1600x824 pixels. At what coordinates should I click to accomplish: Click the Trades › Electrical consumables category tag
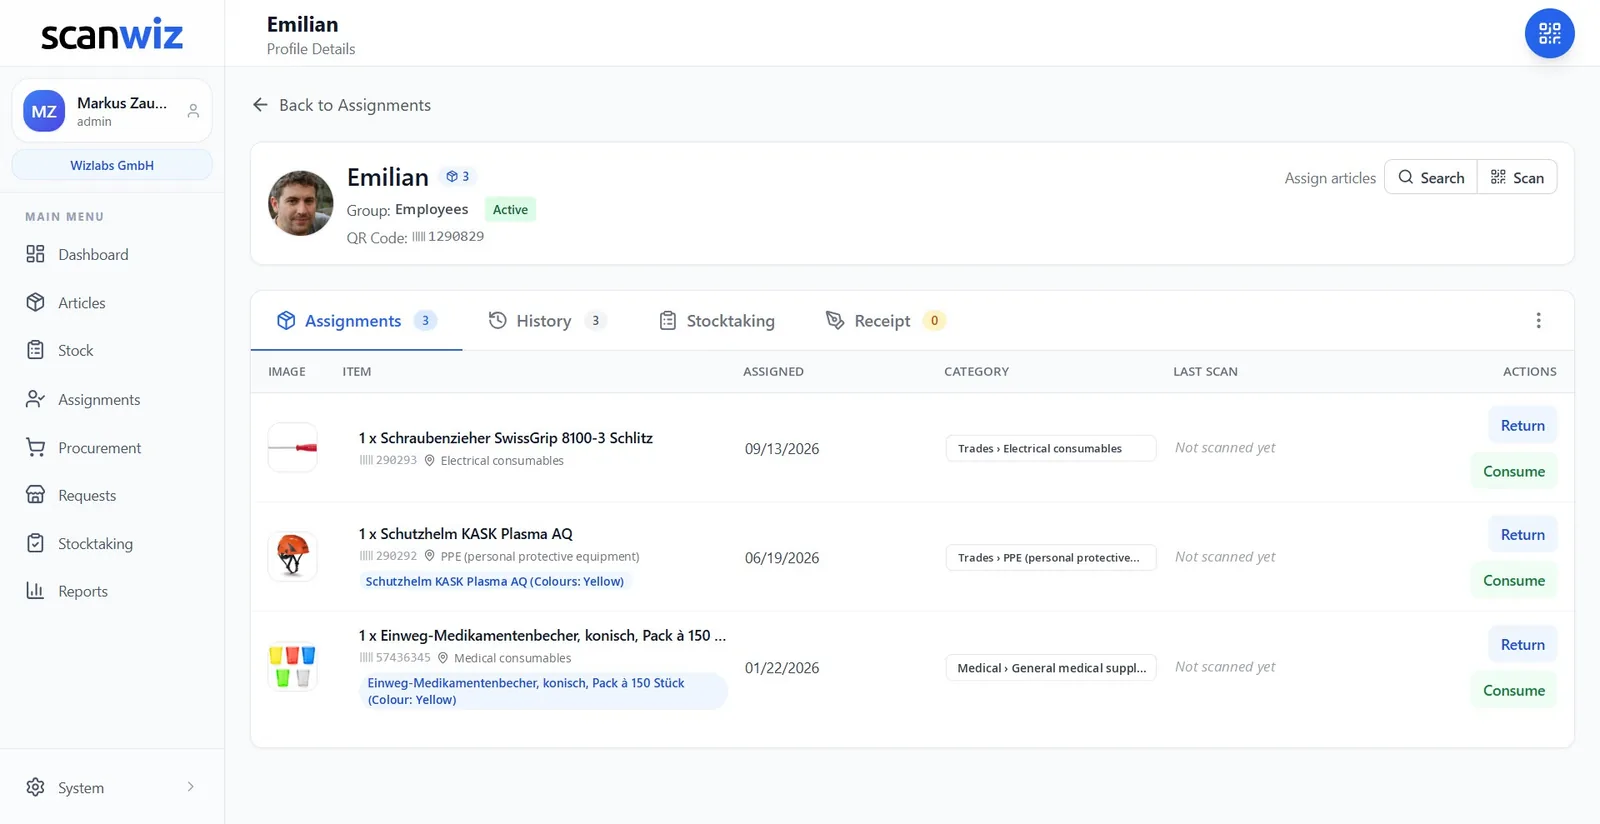point(1051,448)
